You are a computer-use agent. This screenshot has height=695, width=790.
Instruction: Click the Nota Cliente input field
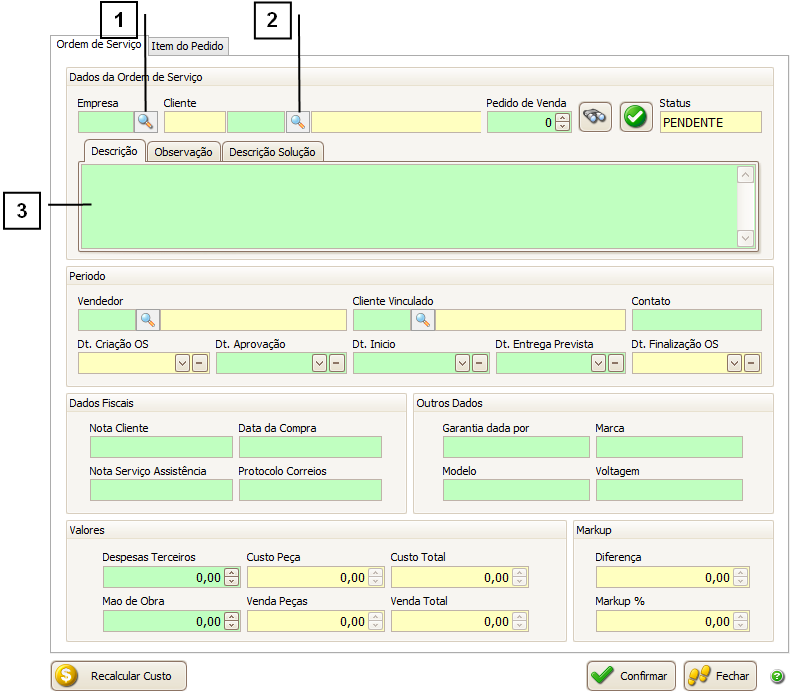[161, 447]
